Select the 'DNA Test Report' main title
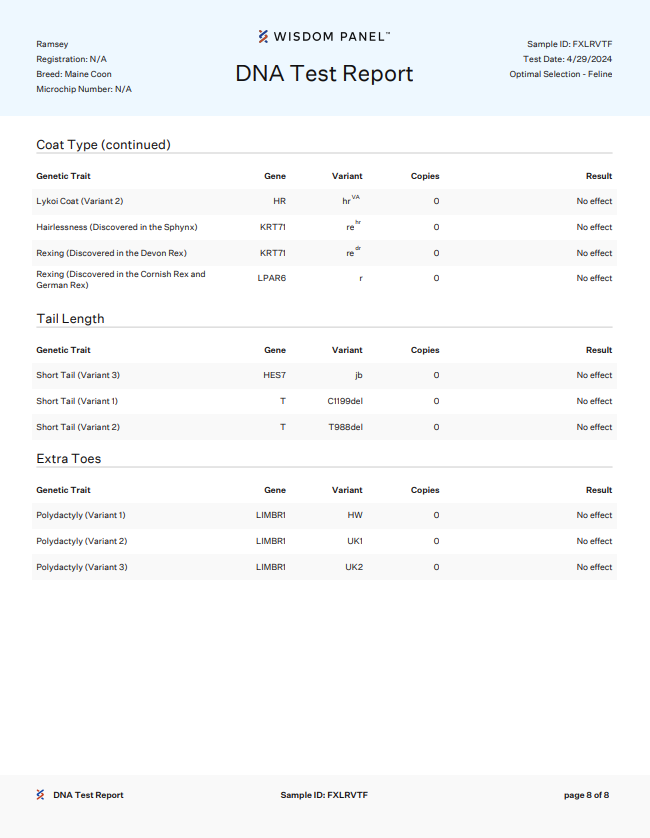Image resolution: width=650 pixels, height=838 pixels. click(x=324, y=74)
